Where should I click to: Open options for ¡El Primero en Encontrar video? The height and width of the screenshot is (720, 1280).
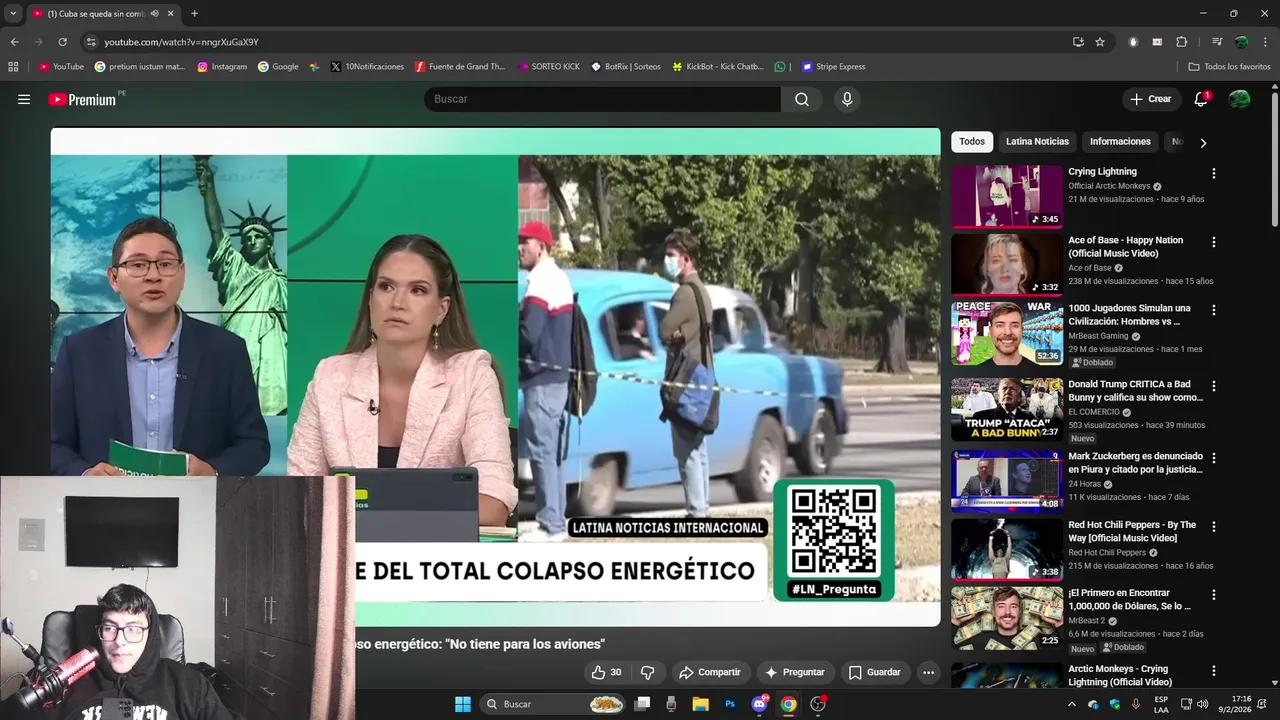tap(1214, 594)
